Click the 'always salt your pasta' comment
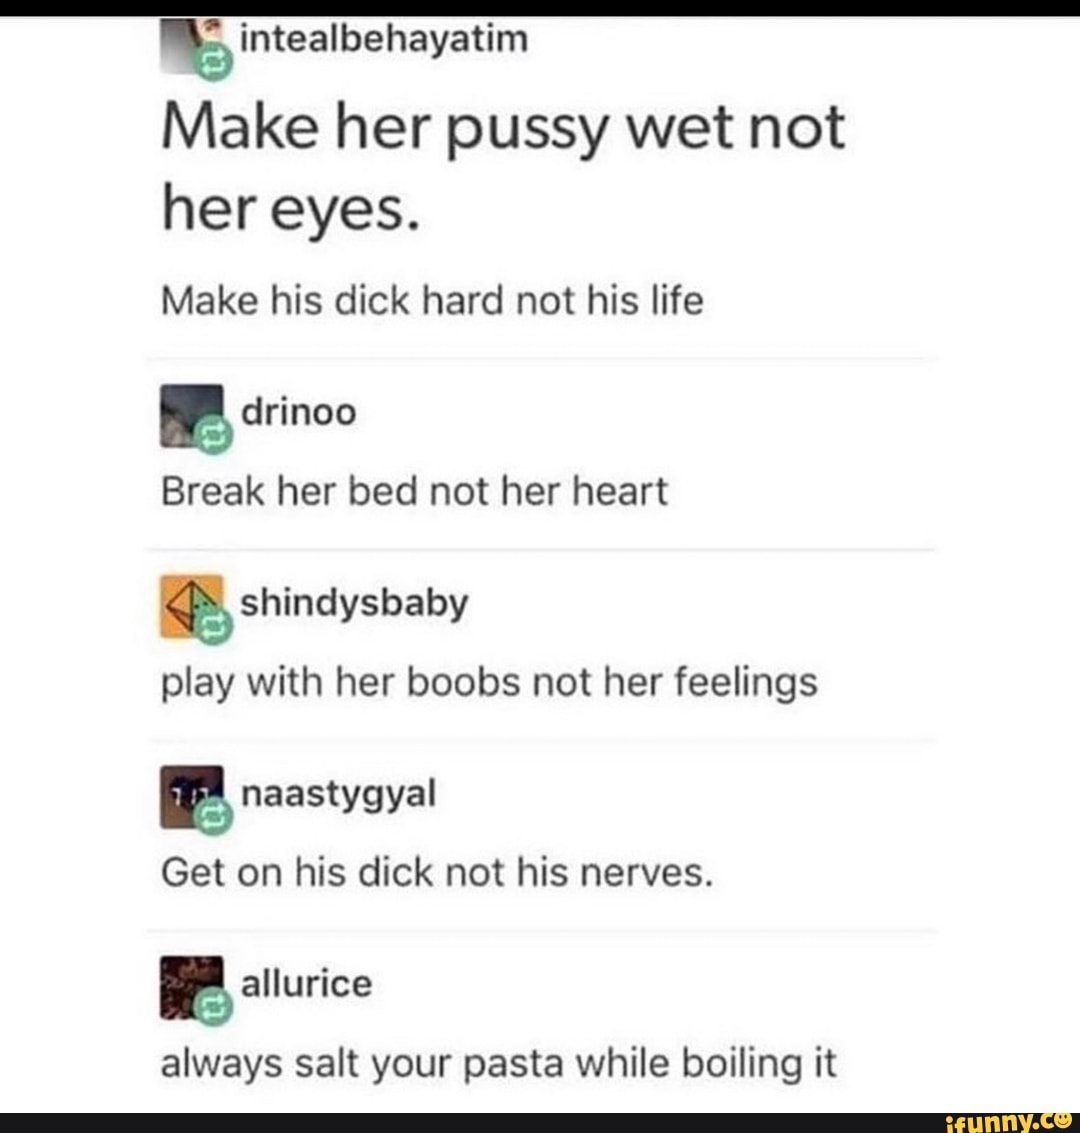1080x1133 pixels. (498, 1064)
